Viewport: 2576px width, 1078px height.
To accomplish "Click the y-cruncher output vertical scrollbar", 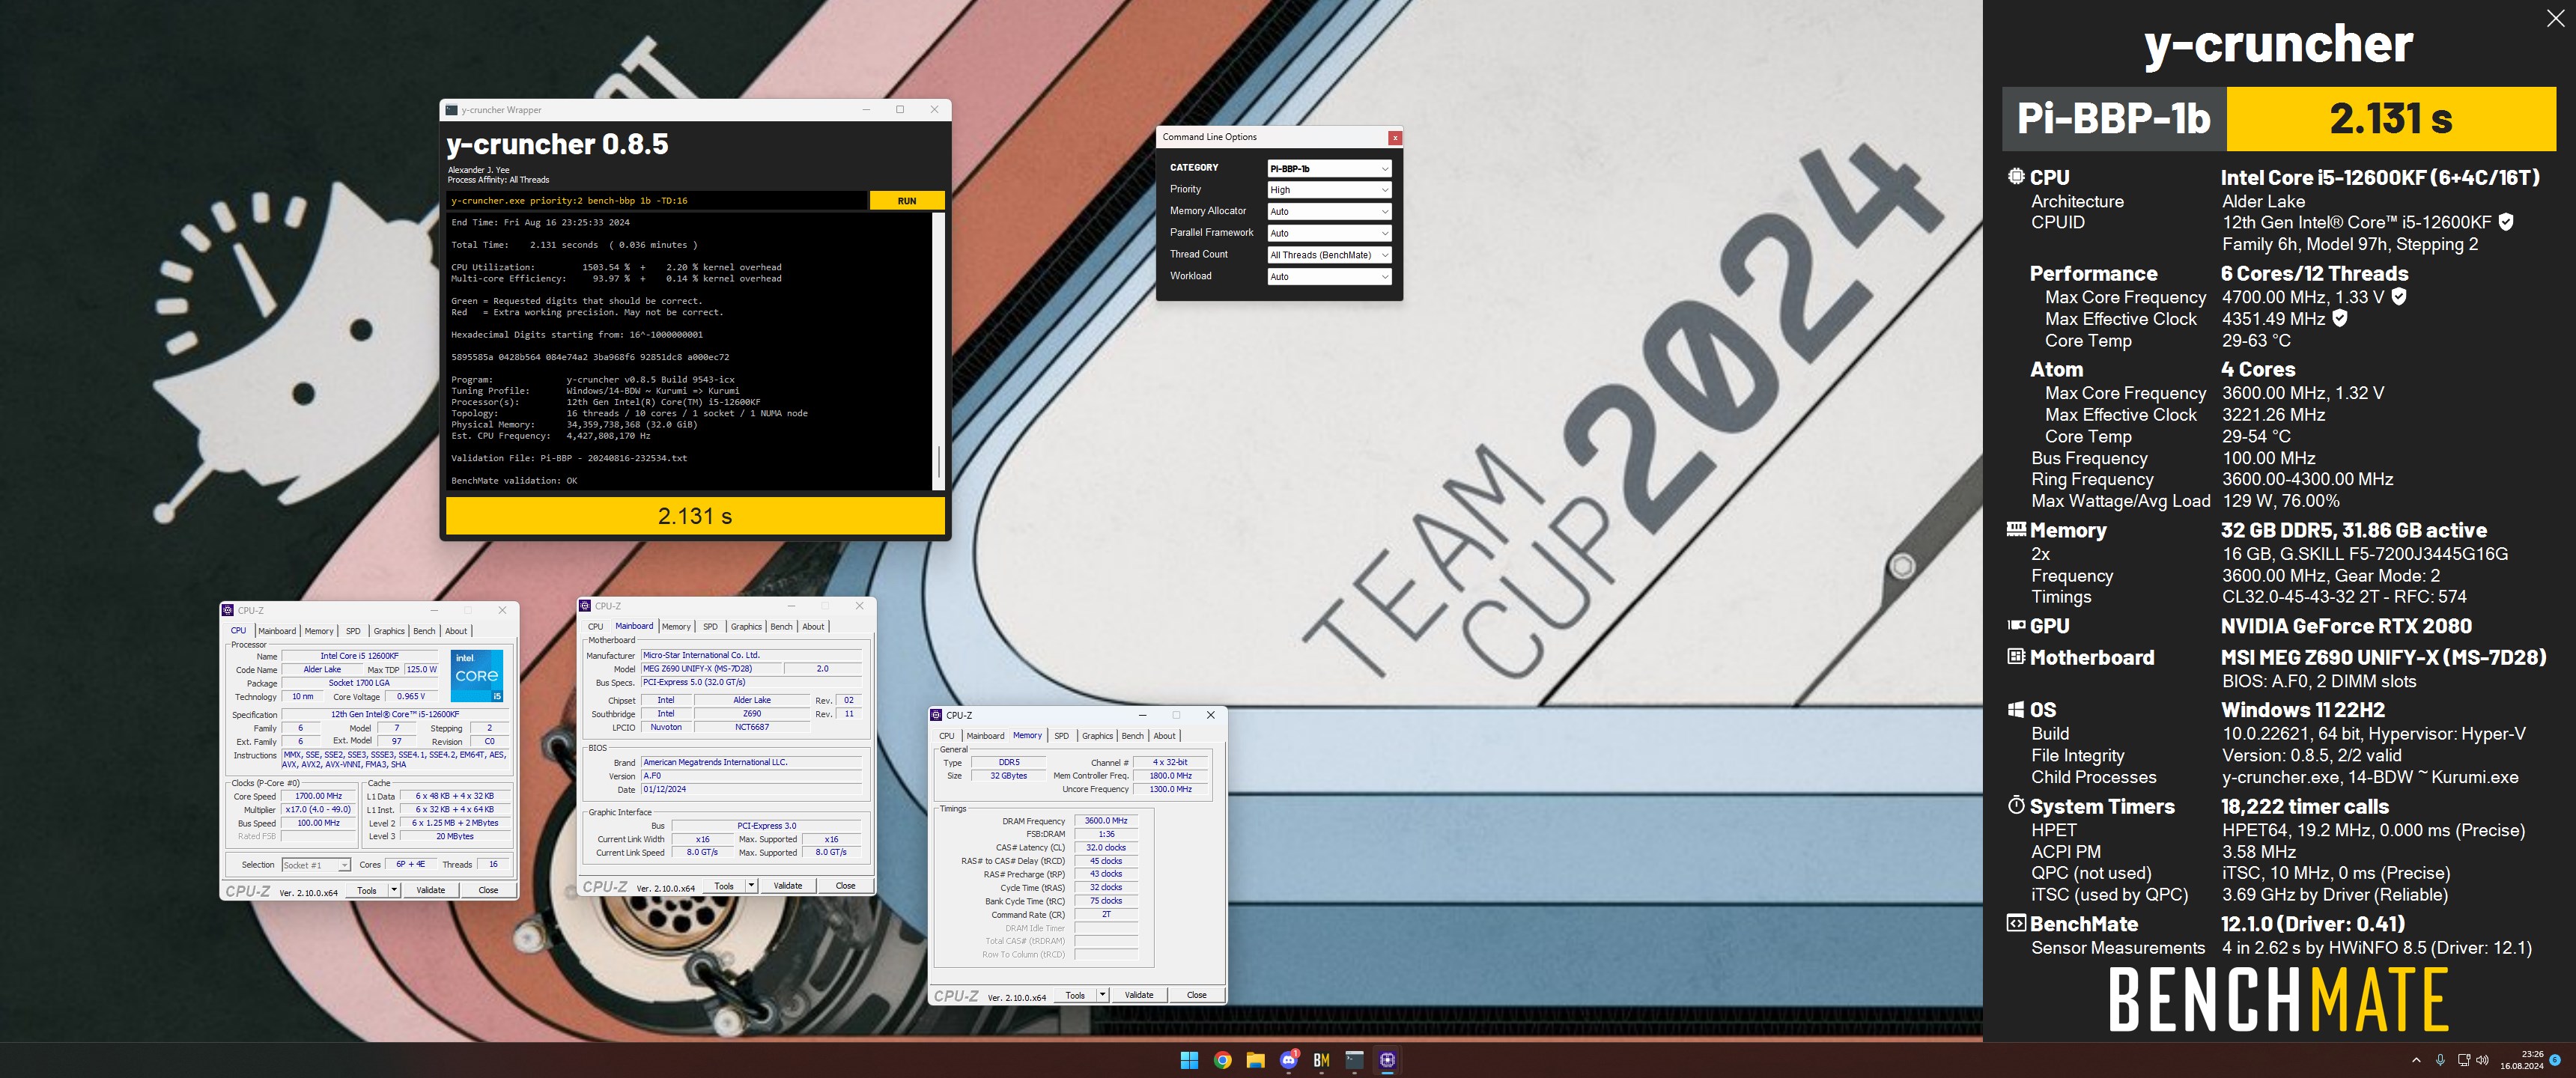I will coord(938,350).
